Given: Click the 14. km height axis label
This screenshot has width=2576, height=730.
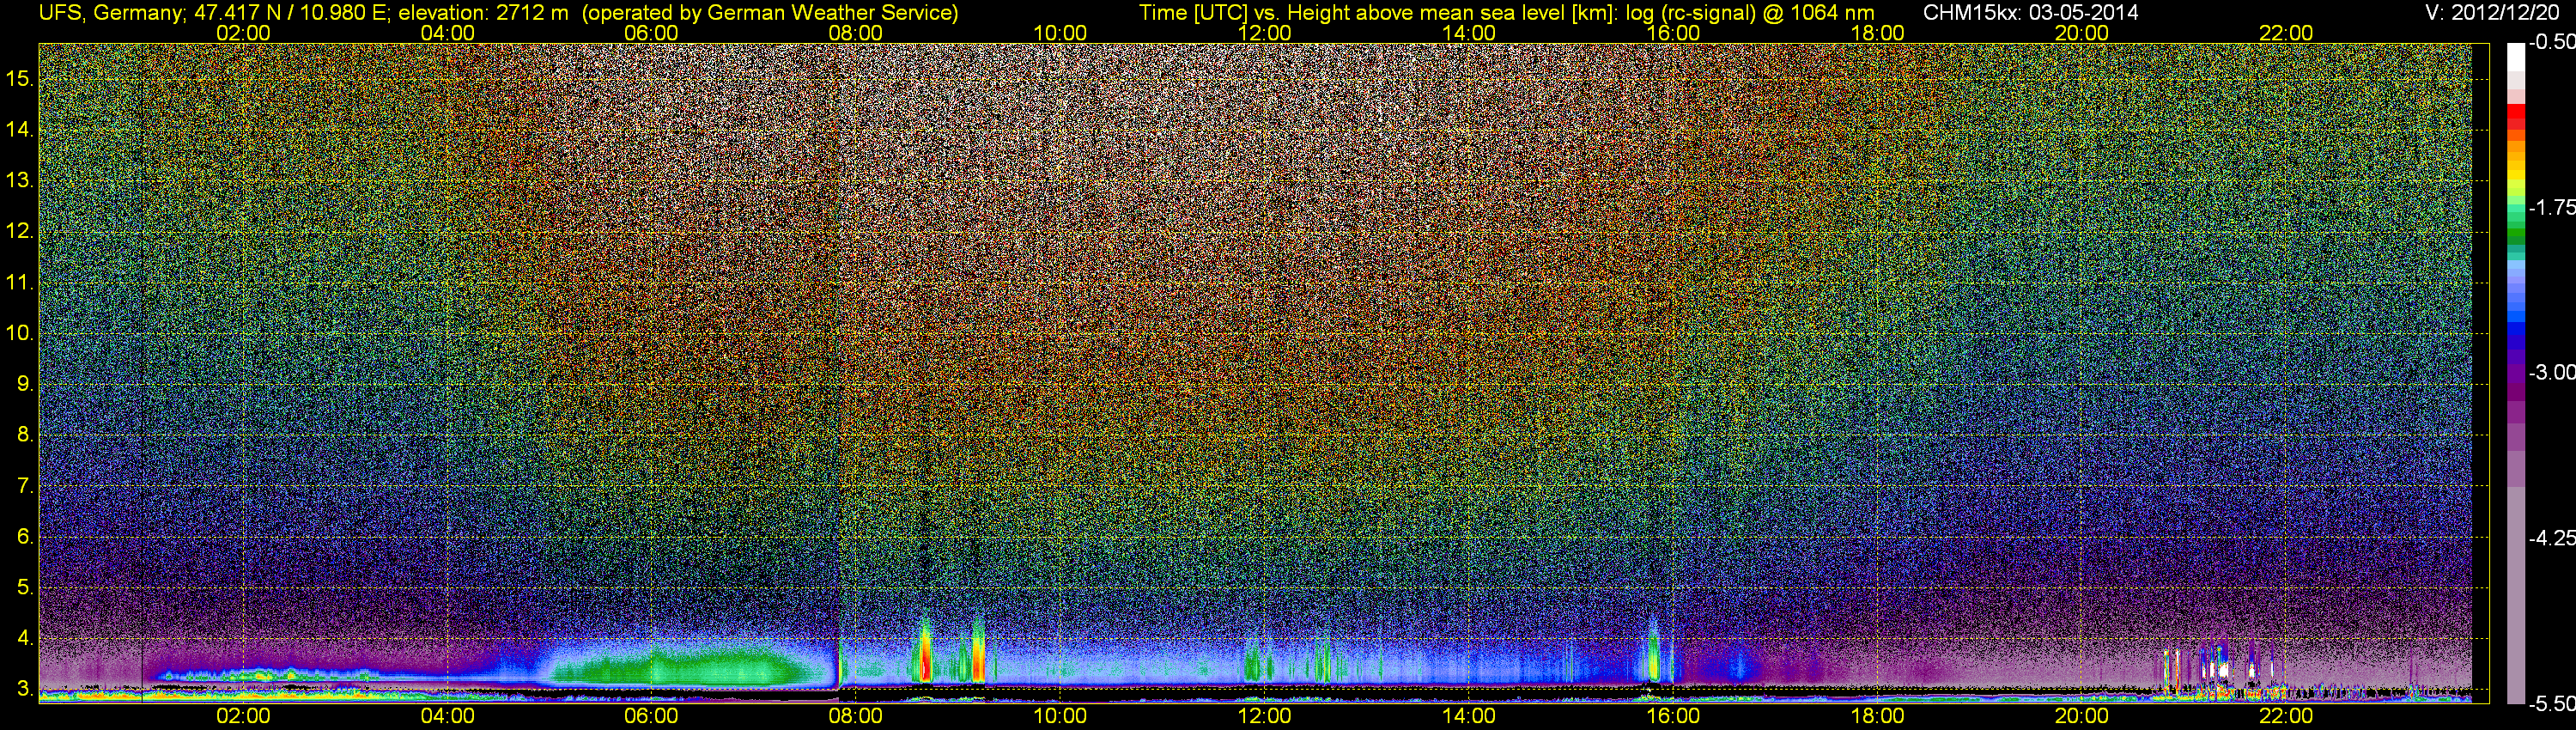Looking at the screenshot, I should [x=20, y=130].
